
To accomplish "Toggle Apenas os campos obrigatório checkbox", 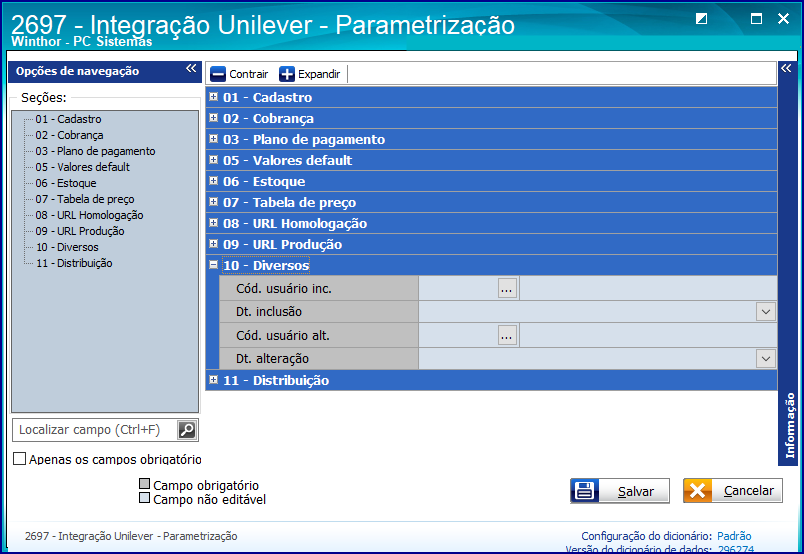I will click(19, 459).
